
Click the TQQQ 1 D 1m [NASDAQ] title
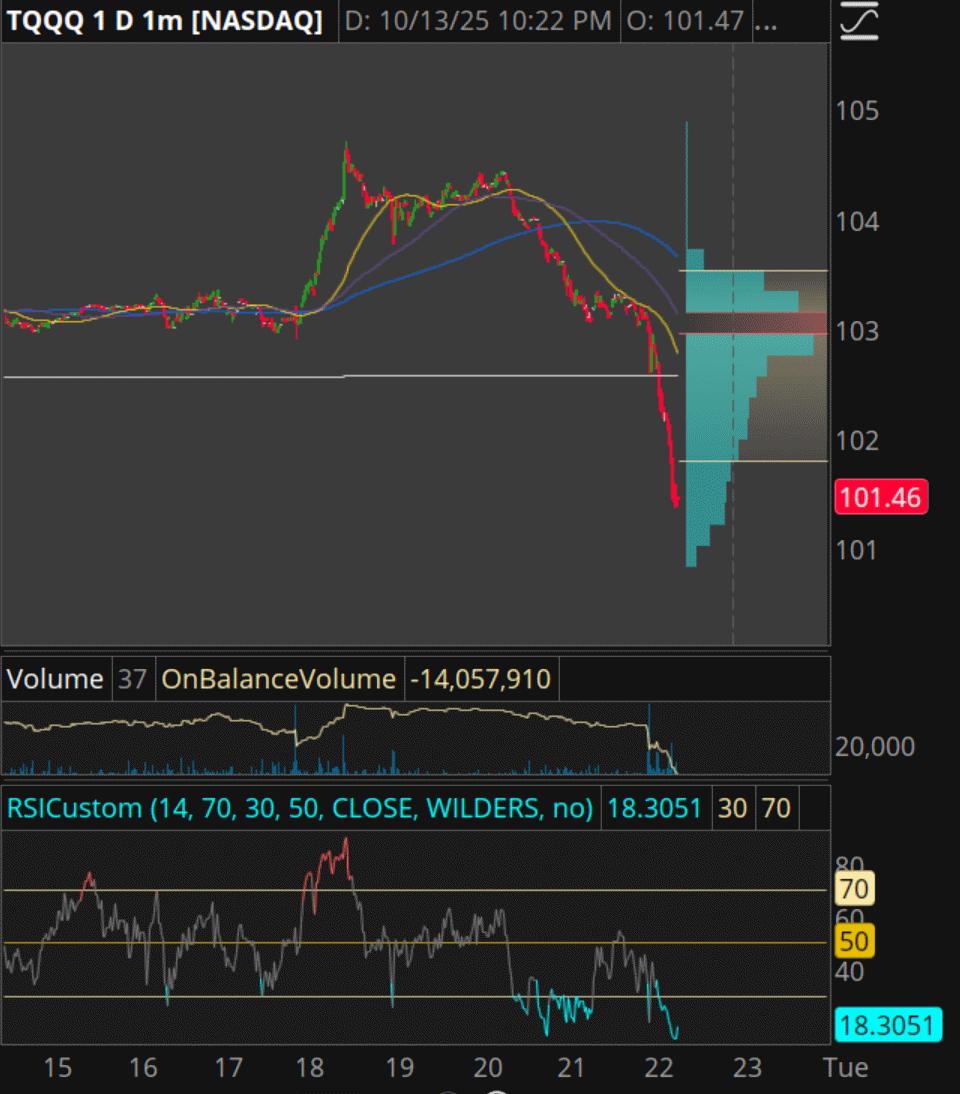pyautogui.click(x=165, y=21)
